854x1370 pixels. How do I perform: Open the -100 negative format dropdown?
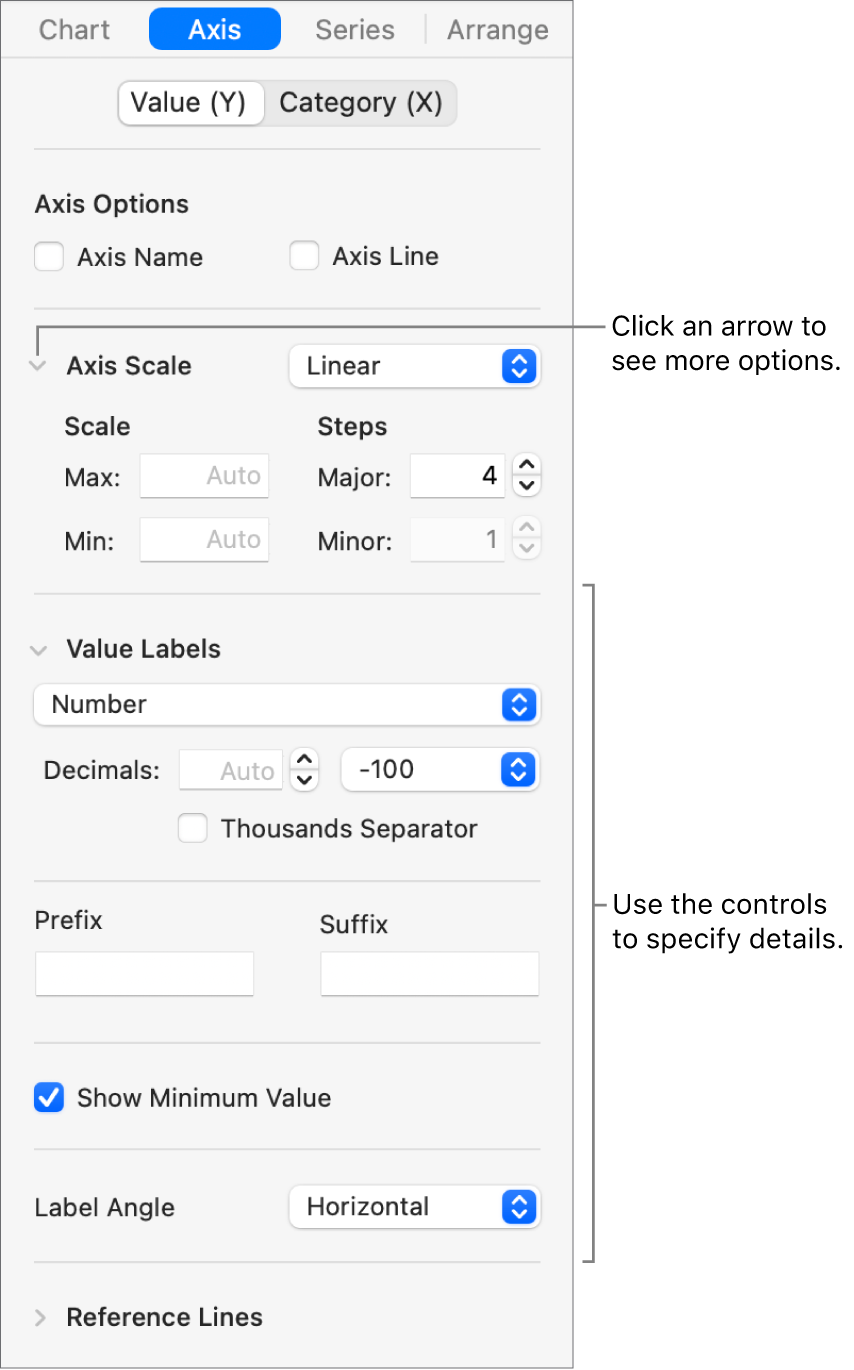439,770
